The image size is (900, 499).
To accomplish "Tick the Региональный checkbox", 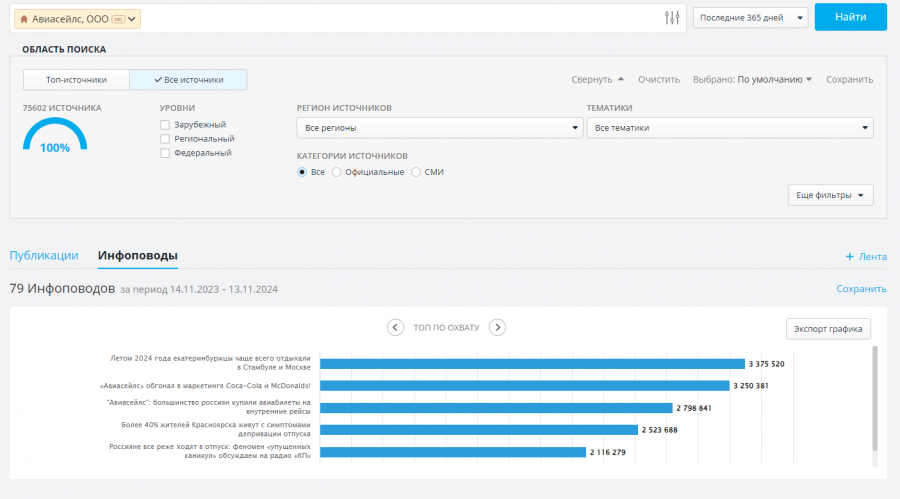I will point(165,139).
